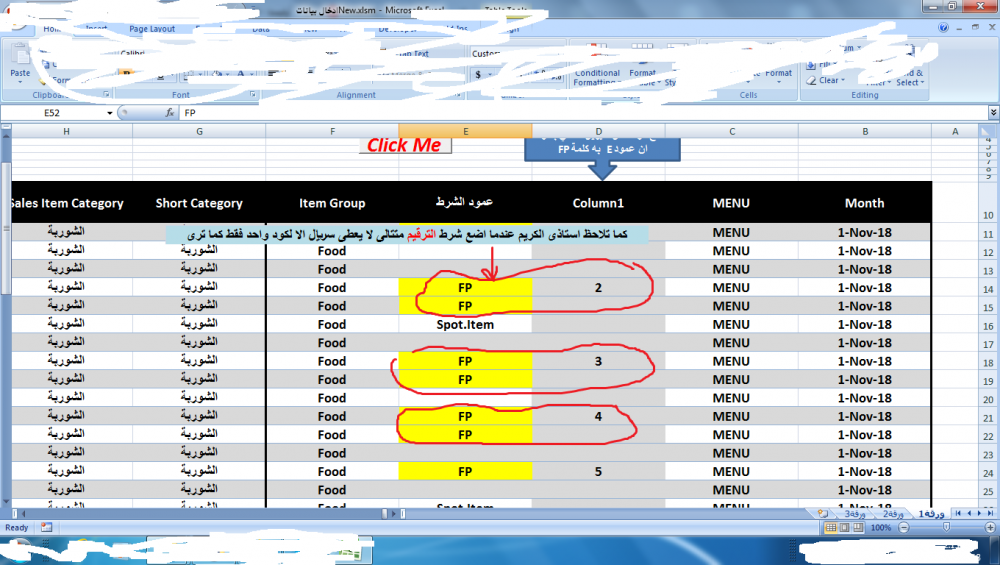Image resolution: width=1000 pixels, height=565 pixels.
Task: Switch to Normal view icon
Action: pyautogui.click(x=830, y=527)
